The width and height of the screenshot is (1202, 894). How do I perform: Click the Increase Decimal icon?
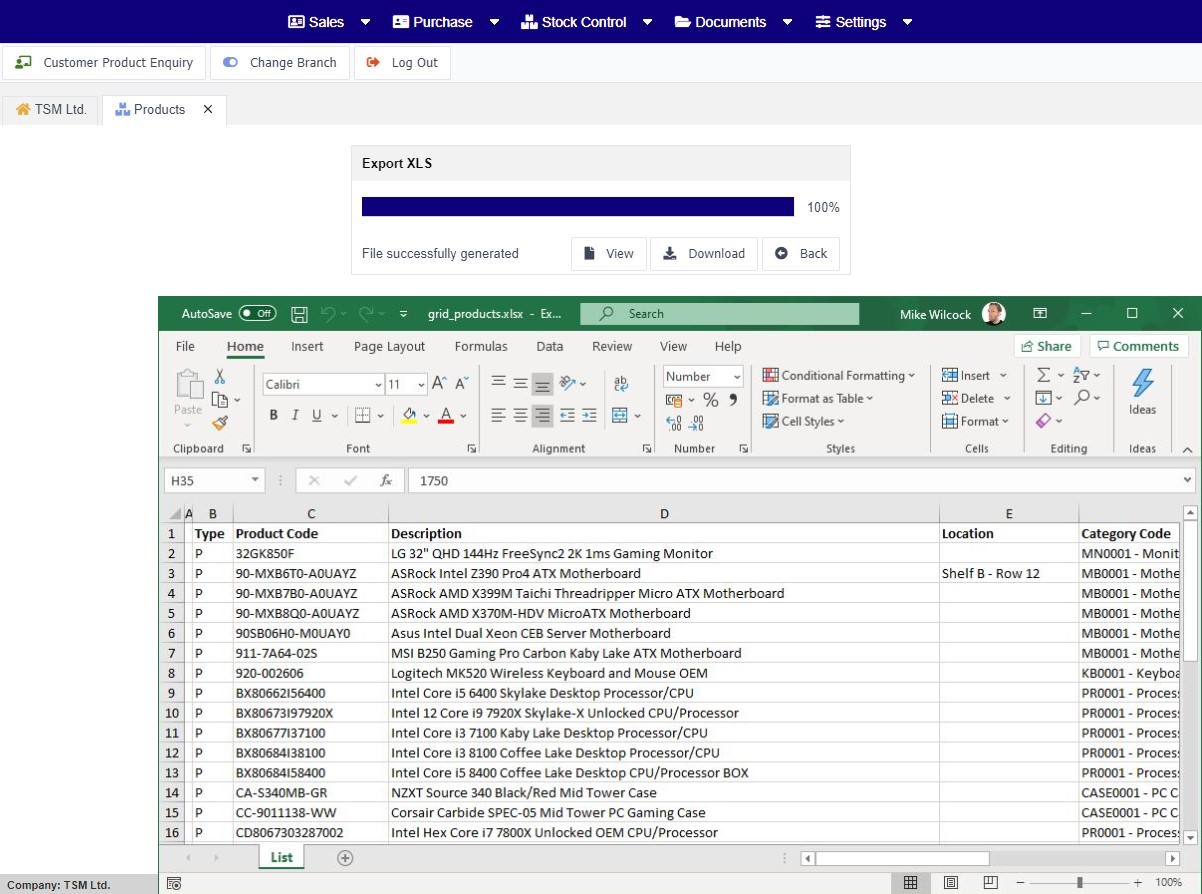click(x=673, y=423)
